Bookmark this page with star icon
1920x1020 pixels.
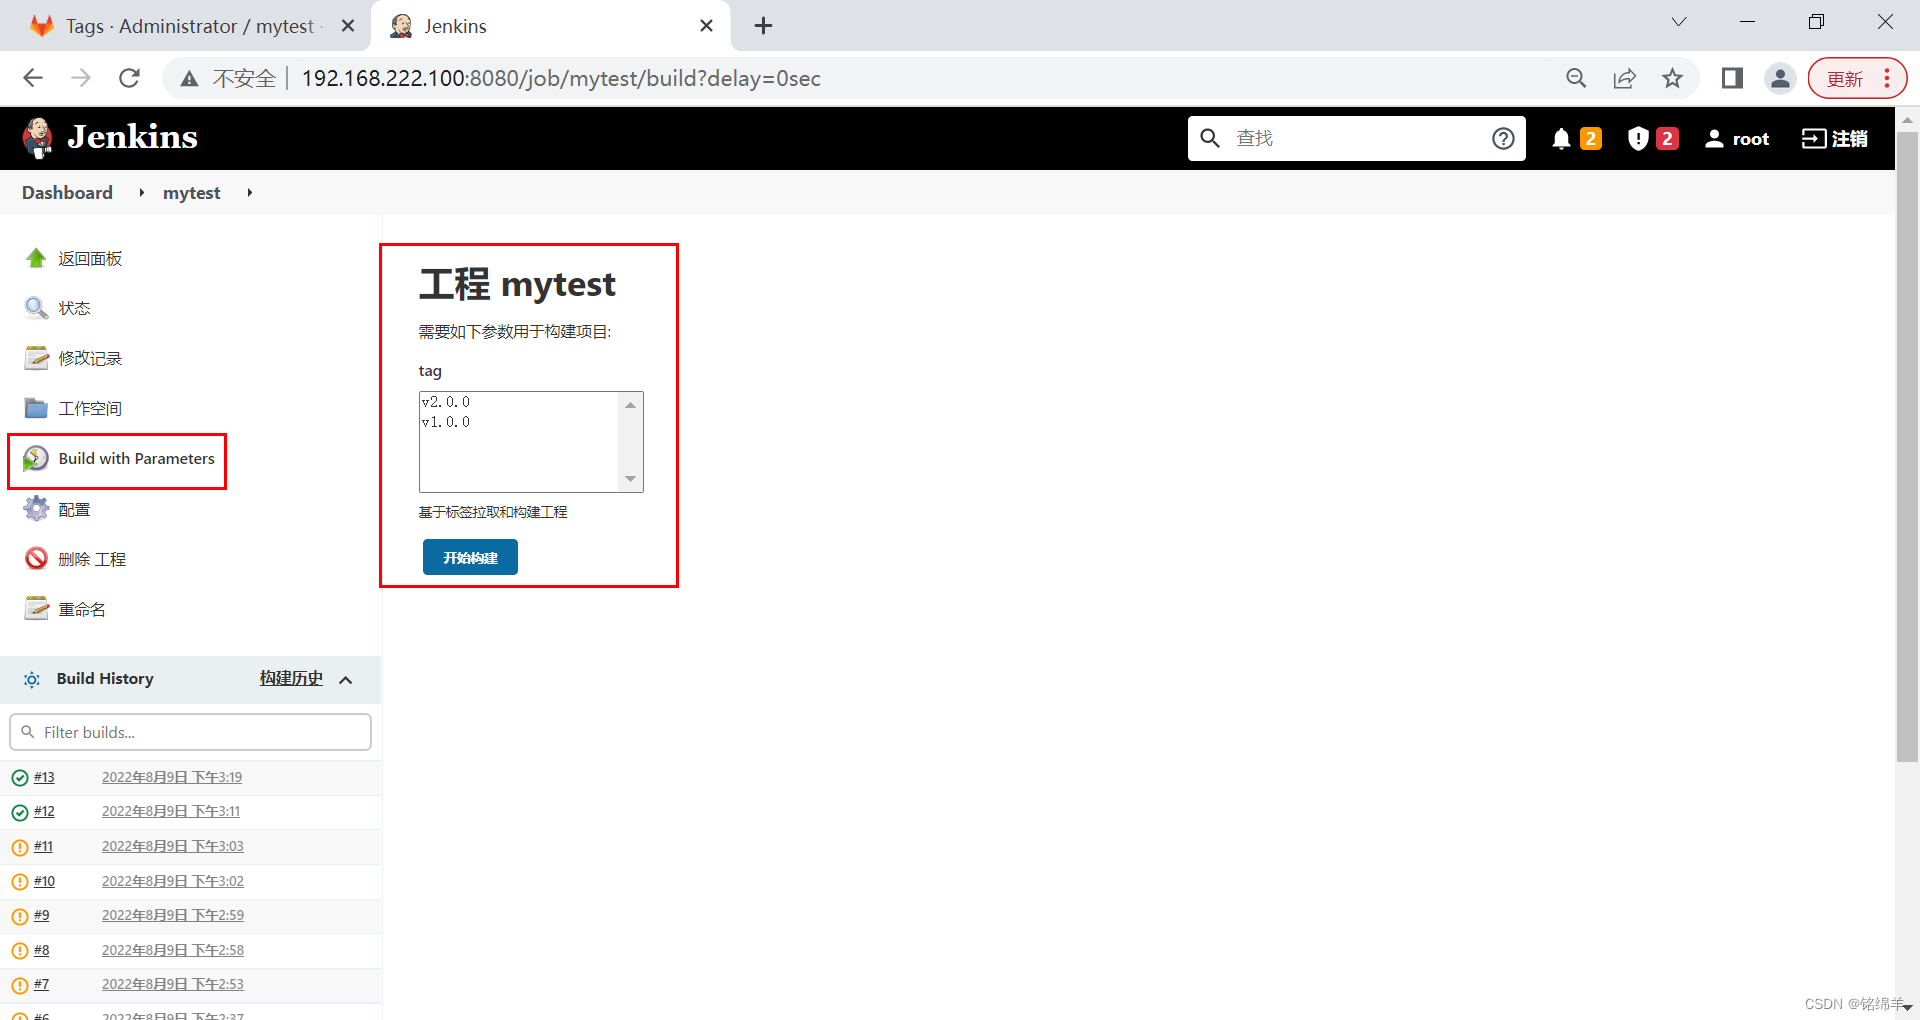pyautogui.click(x=1672, y=78)
